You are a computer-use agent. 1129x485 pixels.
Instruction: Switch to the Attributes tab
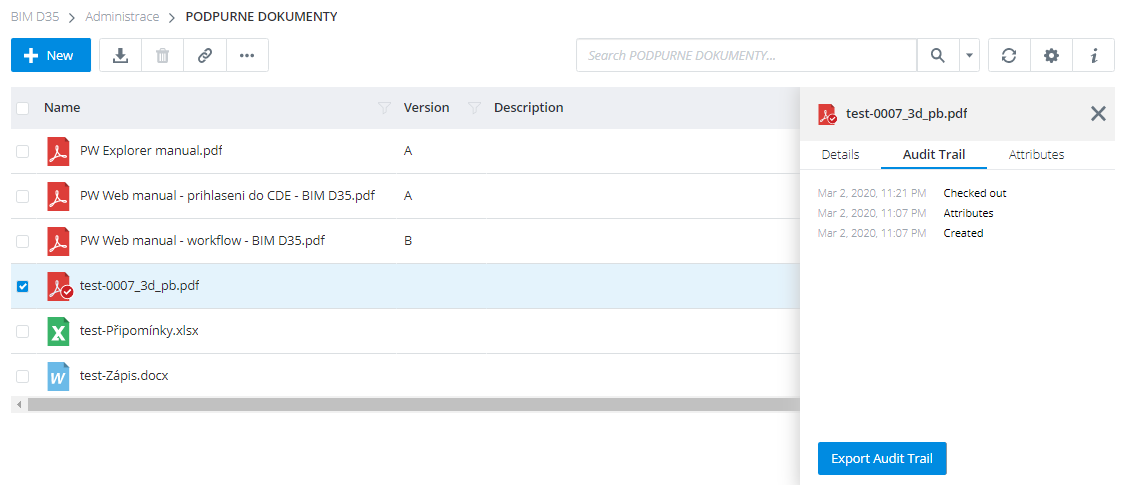1036,155
